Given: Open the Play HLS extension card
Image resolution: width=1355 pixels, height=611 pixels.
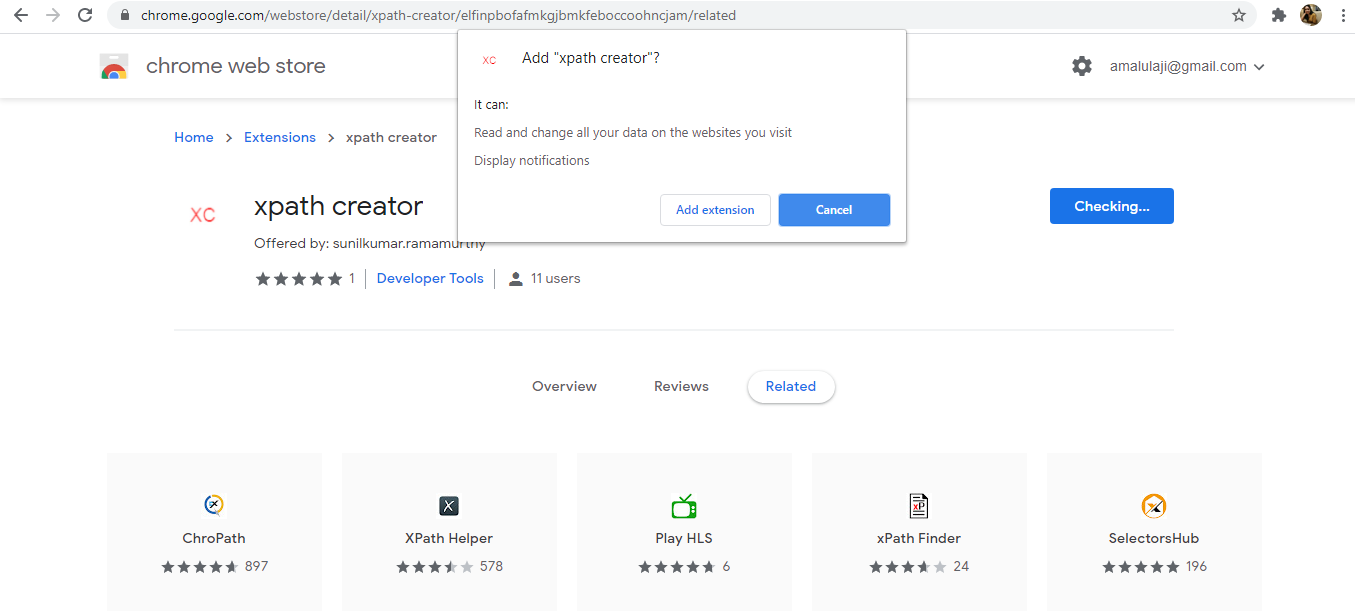Looking at the screenshot, I should click(x=684, y=532).
